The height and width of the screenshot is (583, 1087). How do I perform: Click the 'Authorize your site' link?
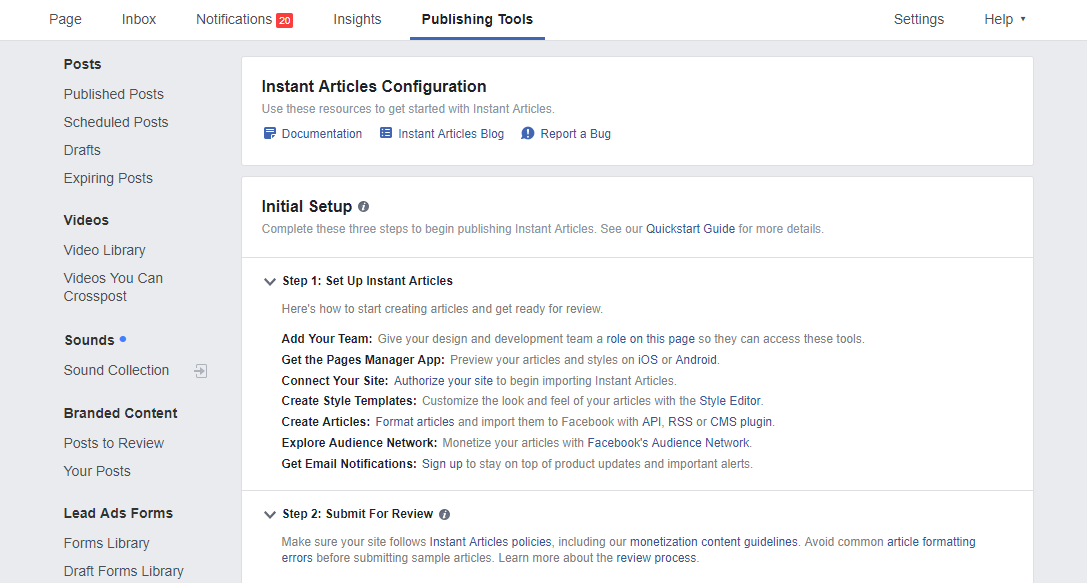point(443,381)
